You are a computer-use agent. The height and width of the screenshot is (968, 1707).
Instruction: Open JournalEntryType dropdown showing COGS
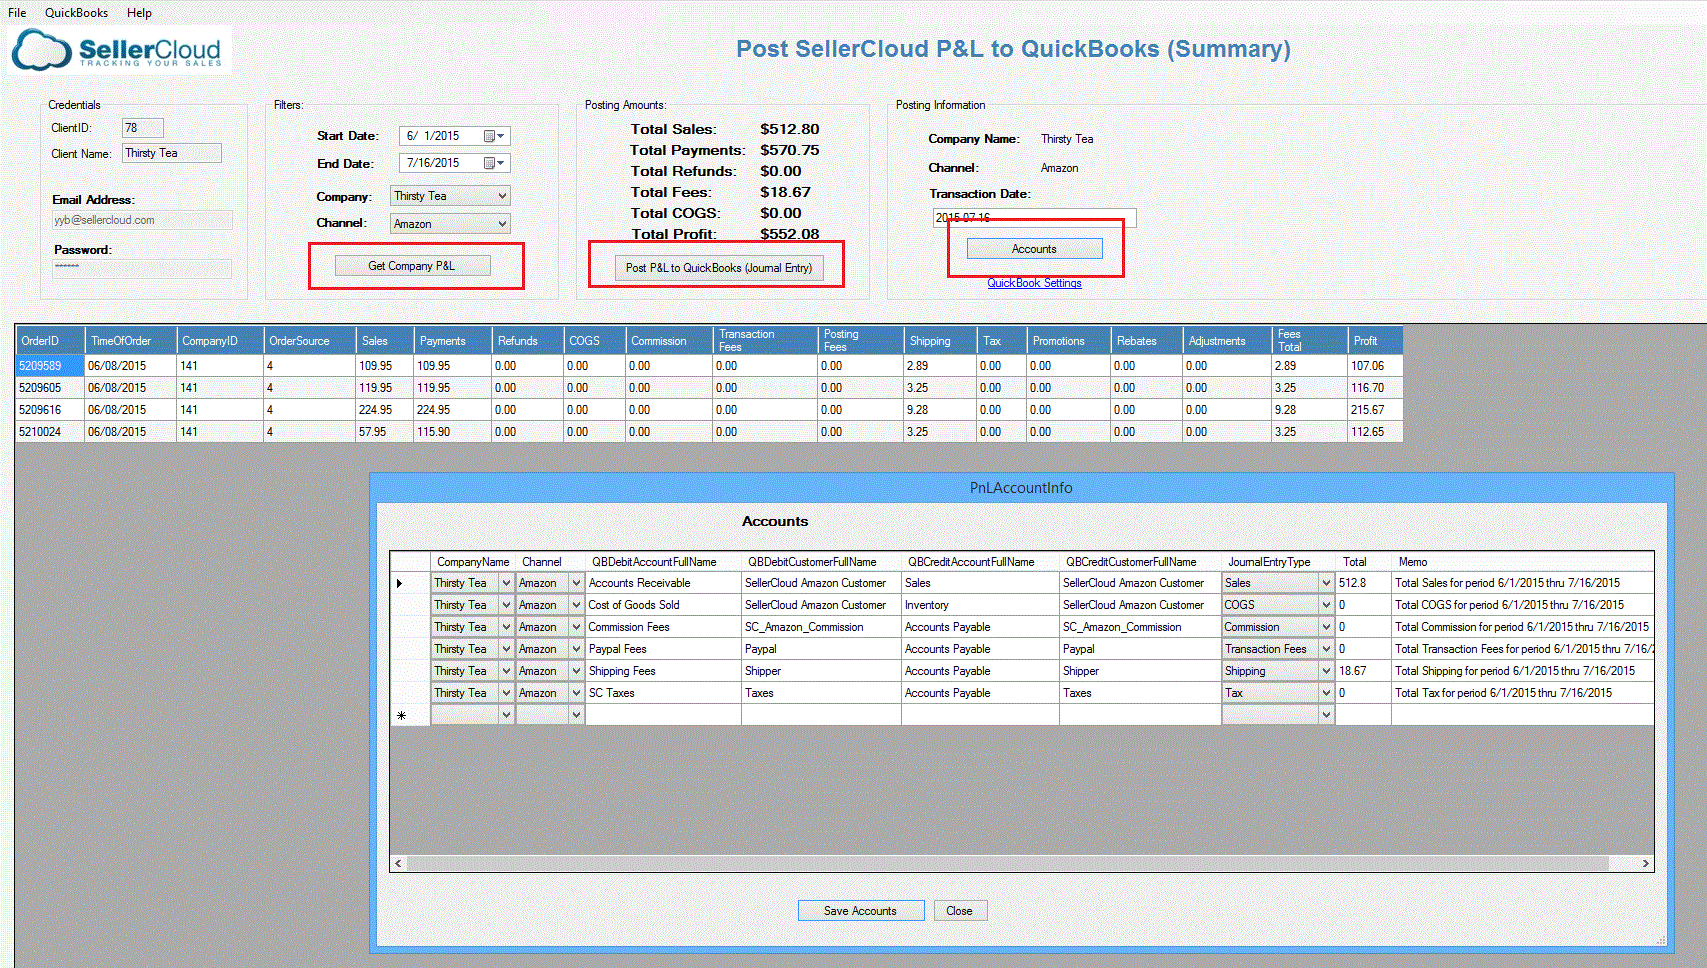1326,605
